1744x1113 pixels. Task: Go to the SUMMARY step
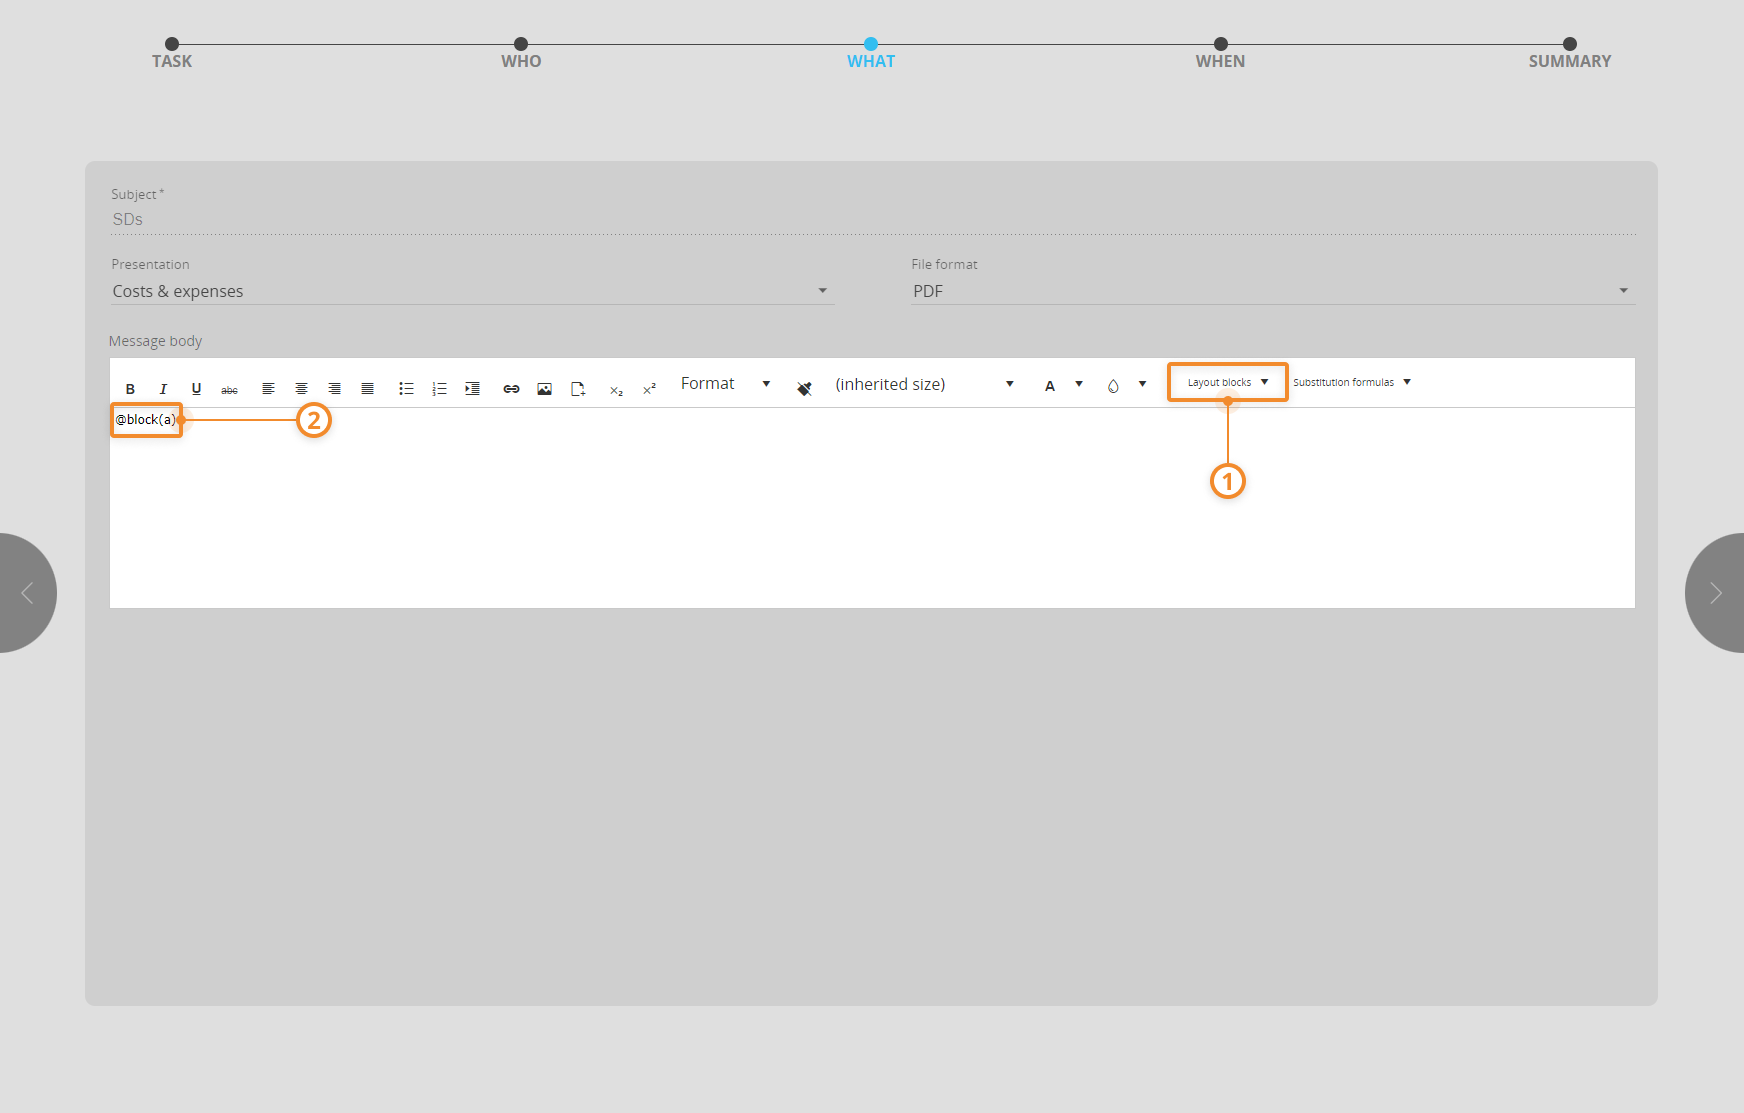(1569, 53)
